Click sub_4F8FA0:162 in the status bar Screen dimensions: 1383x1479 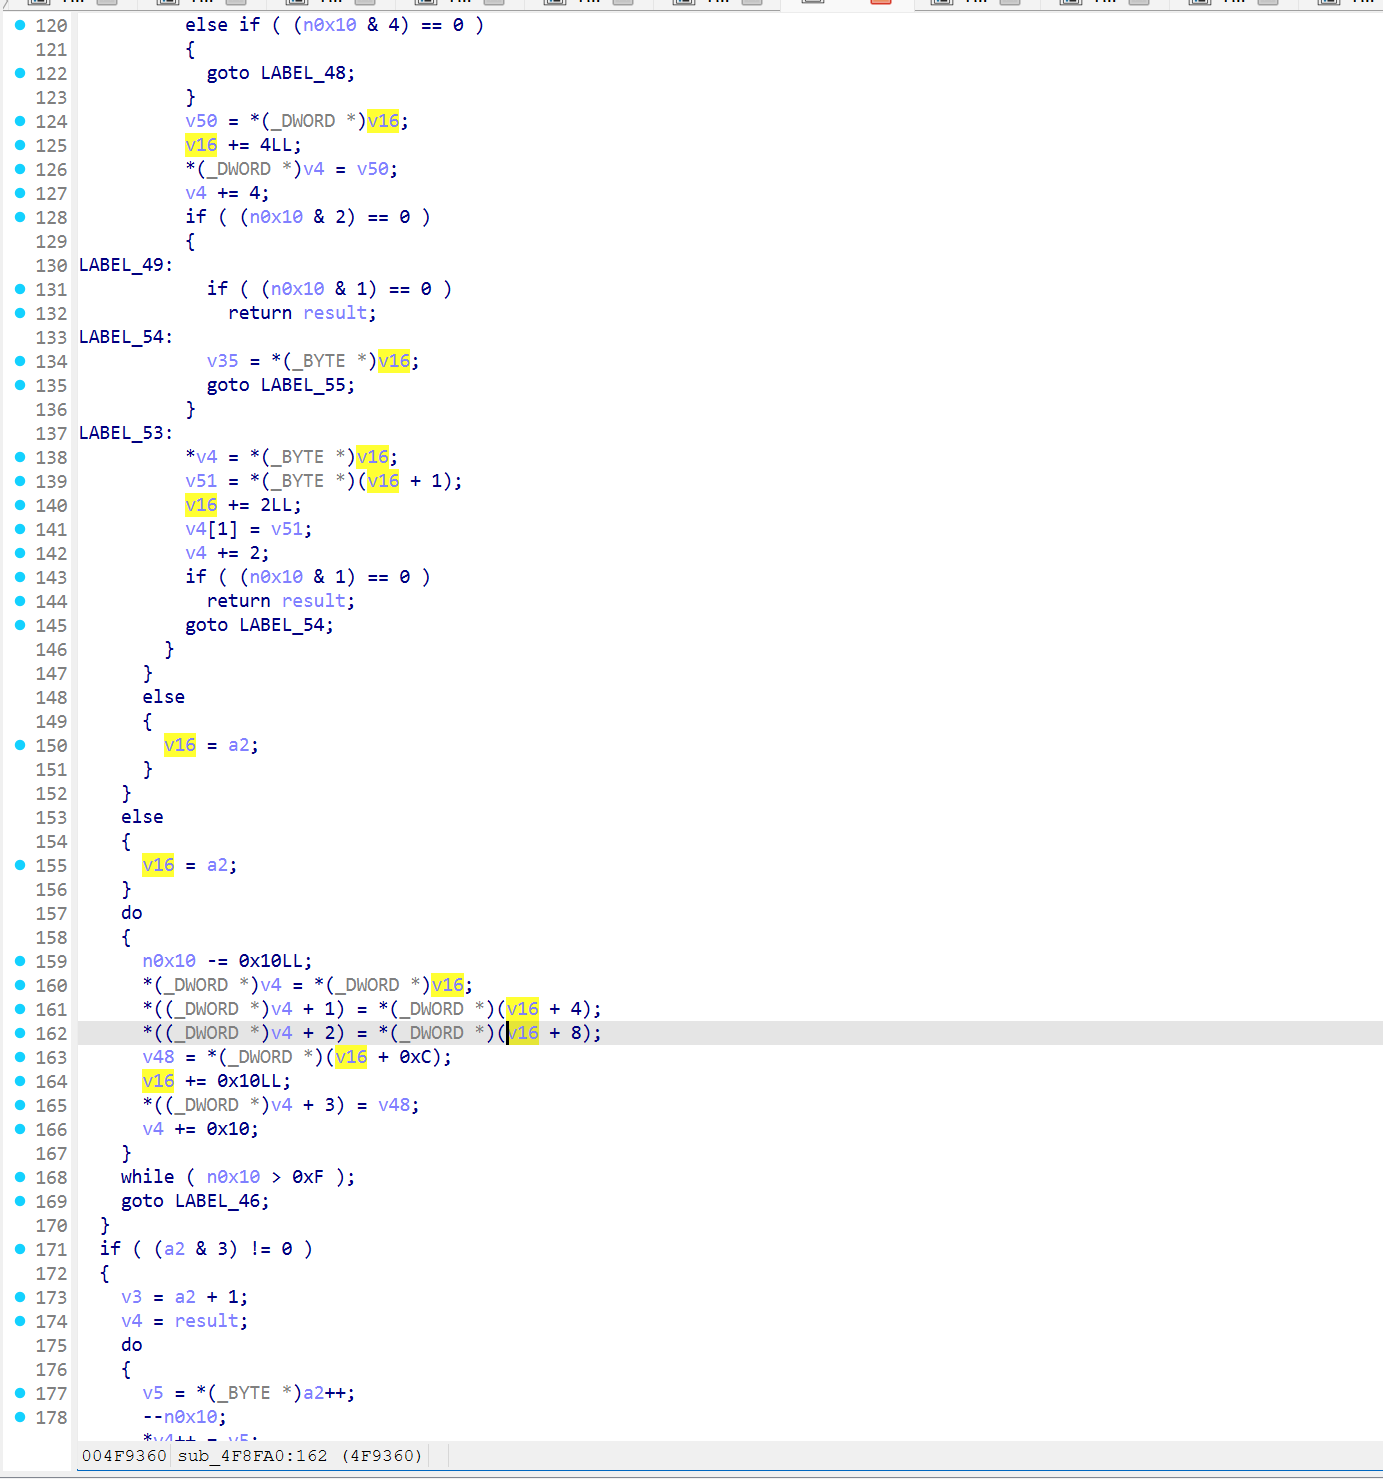point(252,1456)
